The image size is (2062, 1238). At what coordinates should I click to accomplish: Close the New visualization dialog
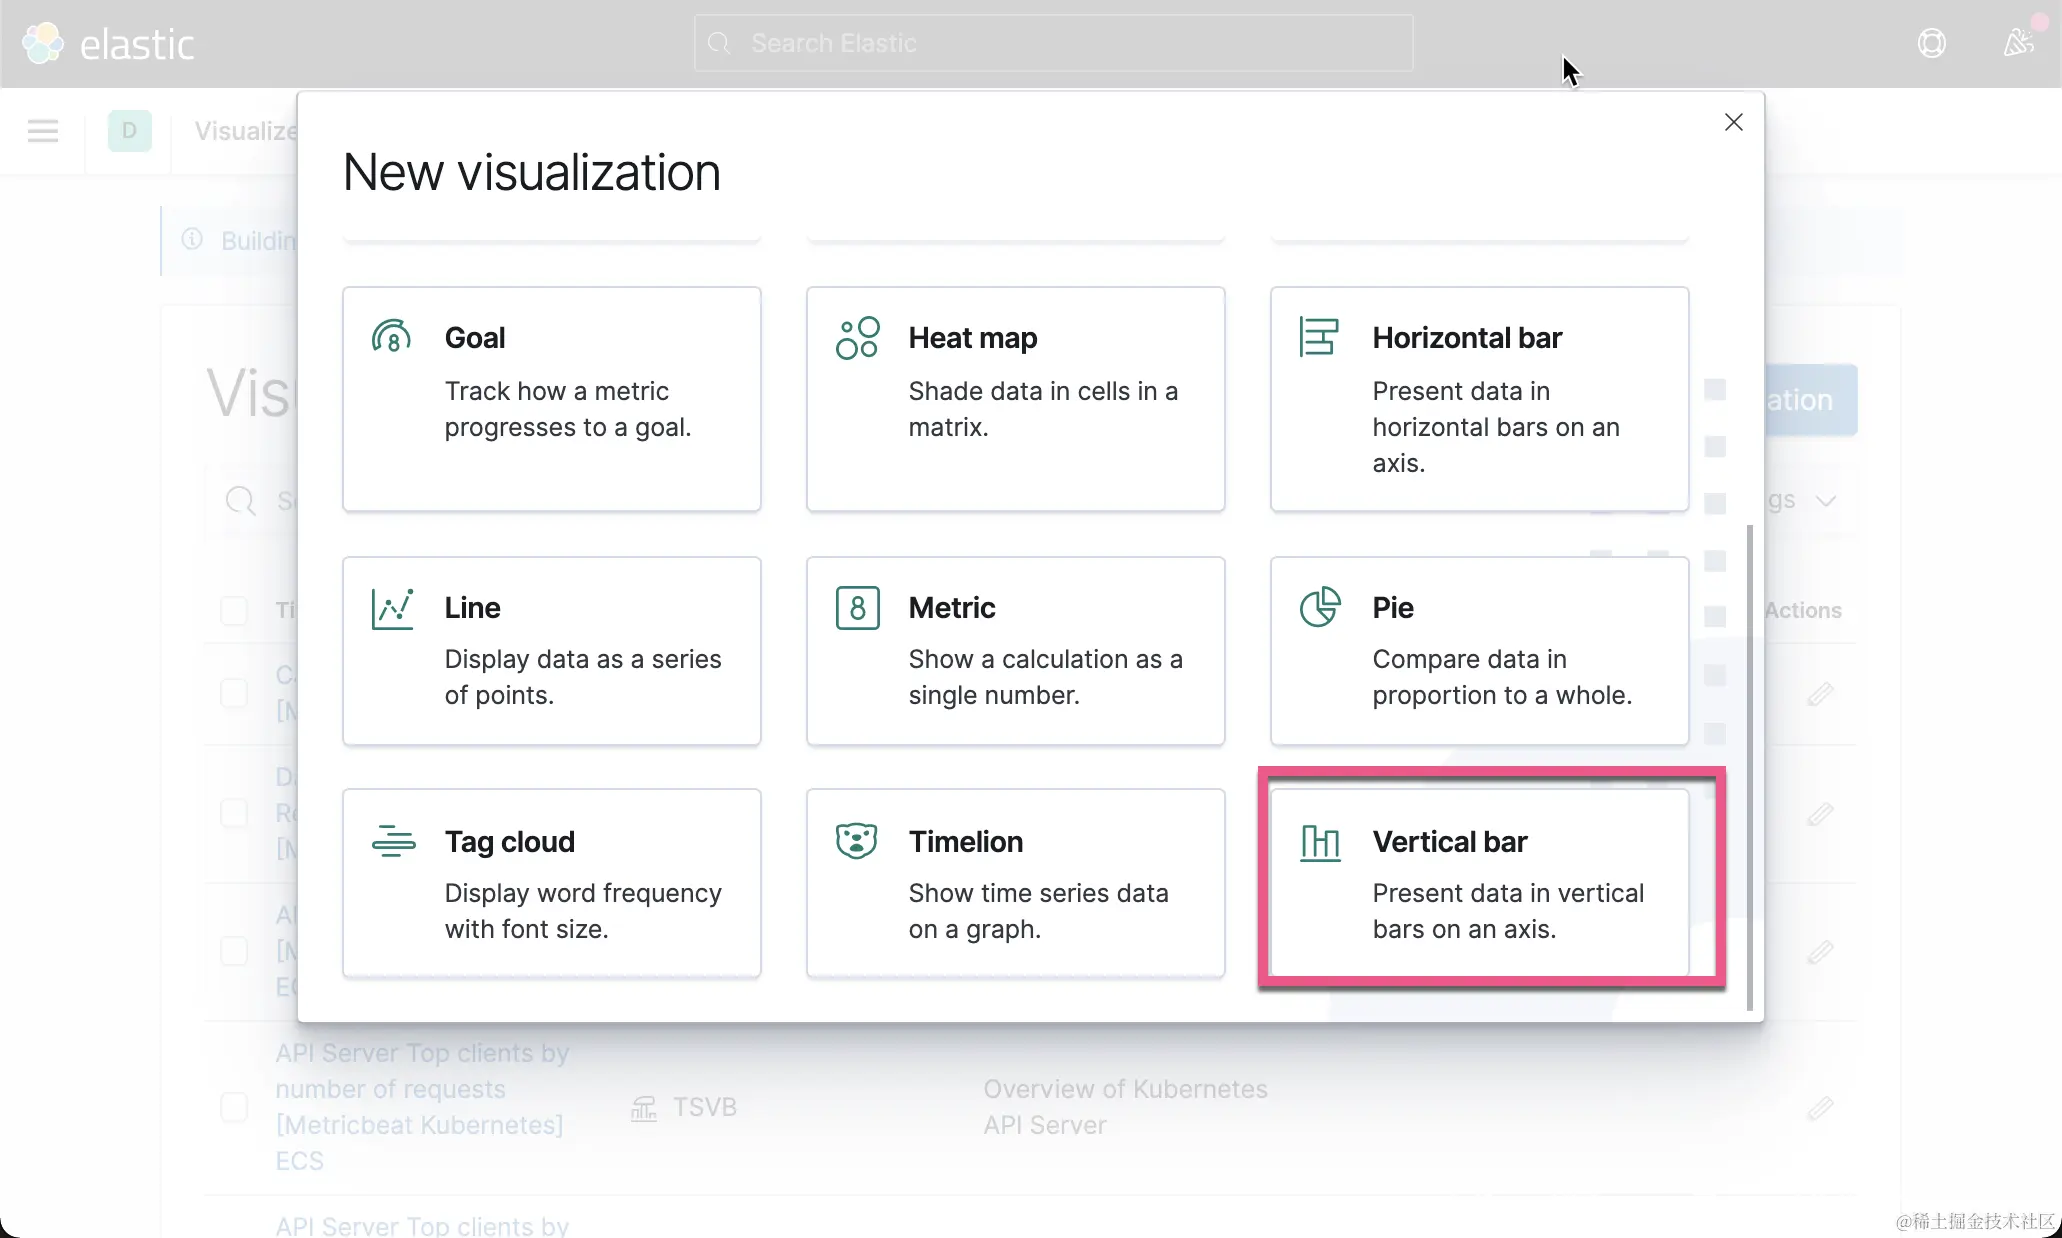coord(1733,122)
